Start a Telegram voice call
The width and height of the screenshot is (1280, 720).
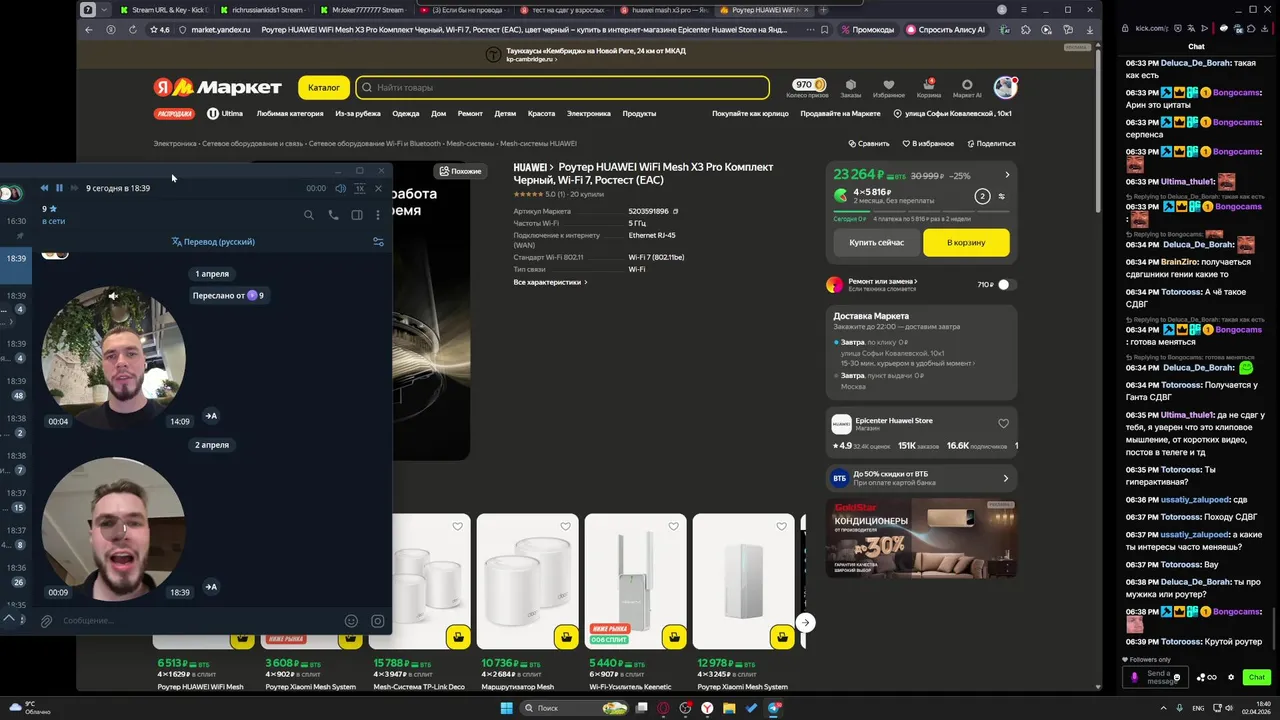(x=333, y=215)
